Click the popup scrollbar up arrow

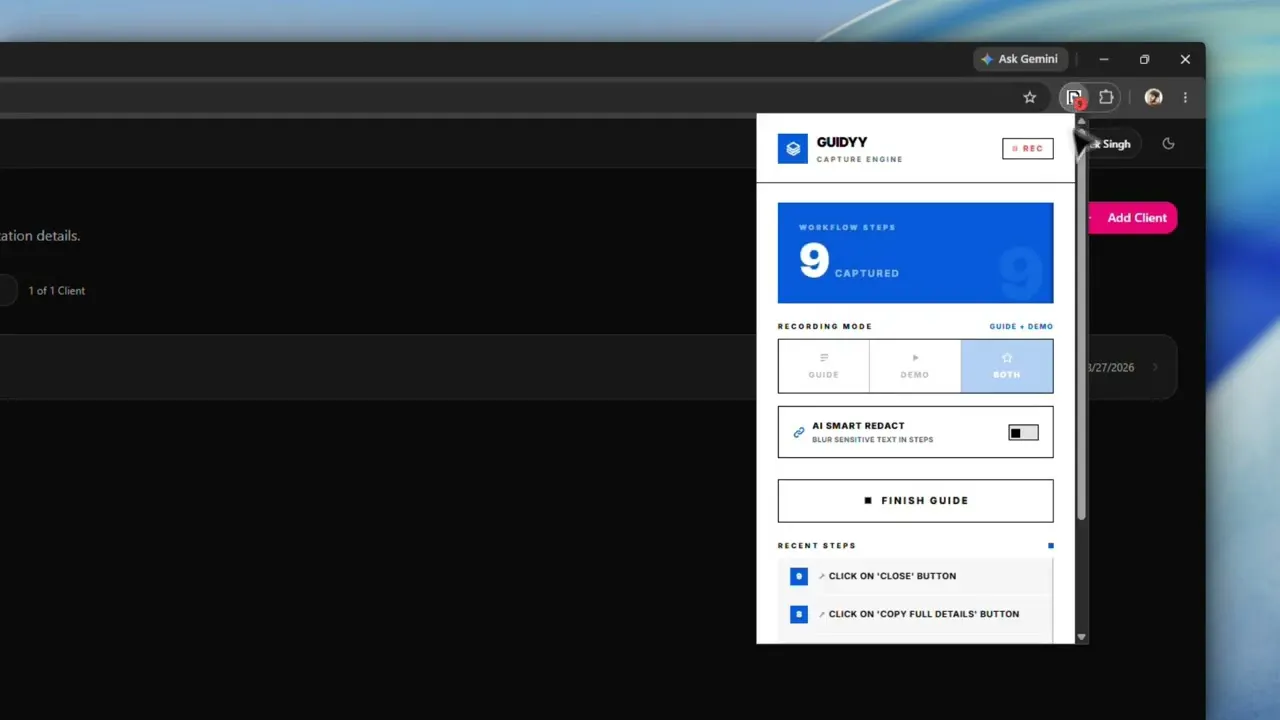point(1081,121)
